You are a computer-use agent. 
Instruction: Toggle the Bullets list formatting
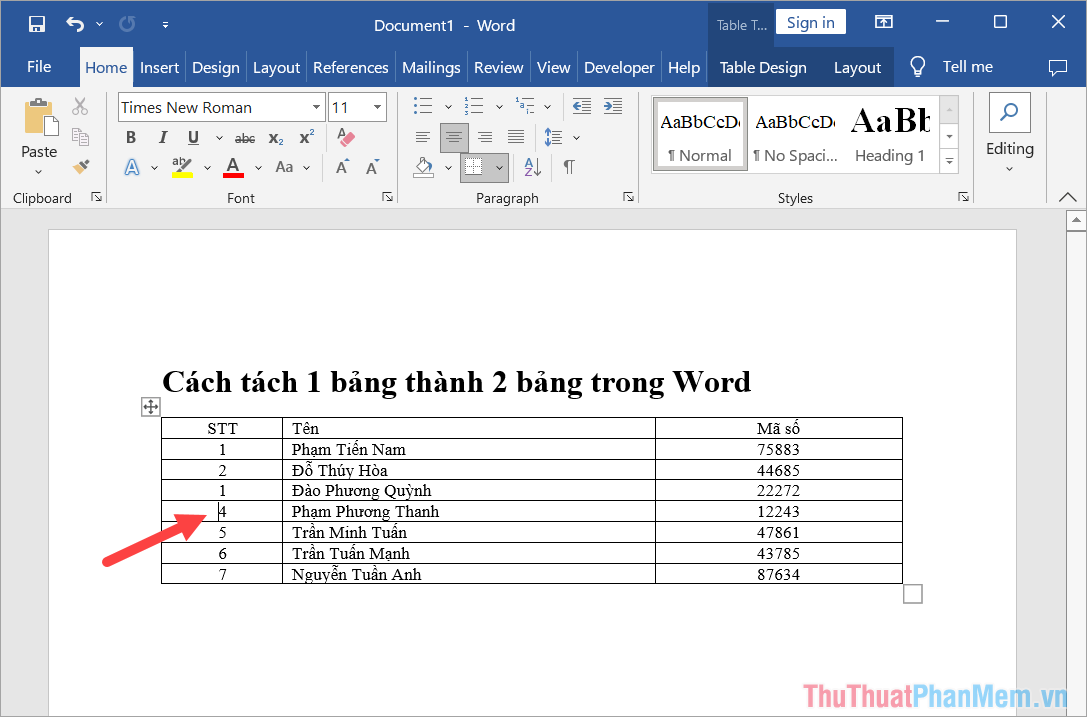click(422, 105)
